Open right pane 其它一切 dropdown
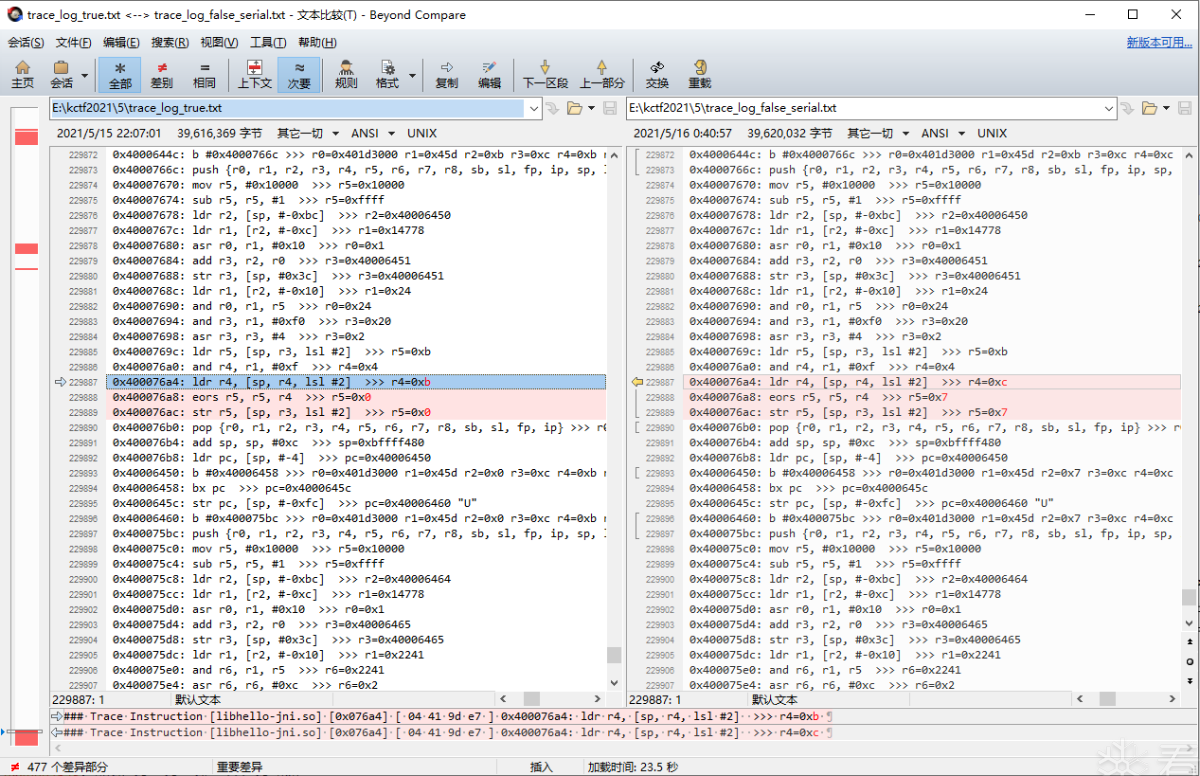Screen dimensions: 1200x776 coord(878,133)
